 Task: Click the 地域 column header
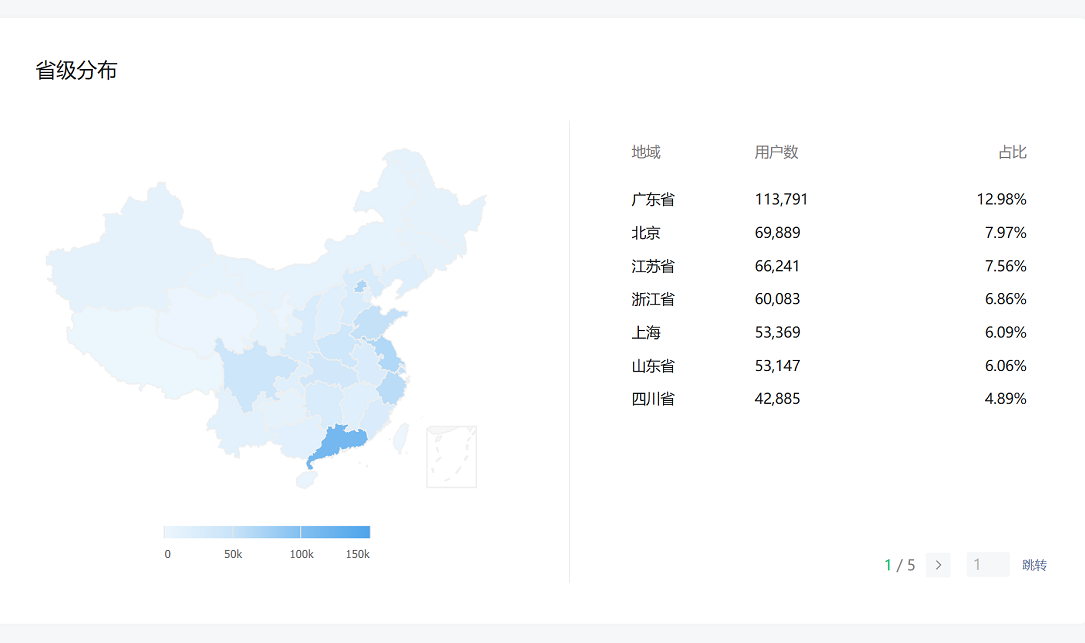point(646,152)
